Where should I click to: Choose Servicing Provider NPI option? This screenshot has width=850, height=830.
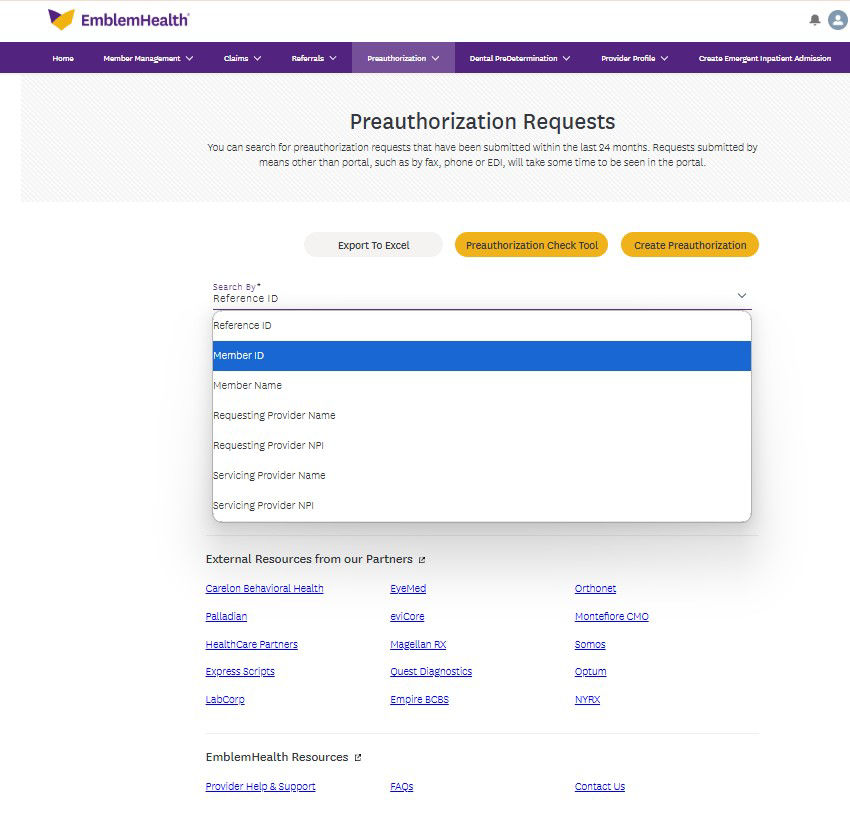click(x=482, y=505)
